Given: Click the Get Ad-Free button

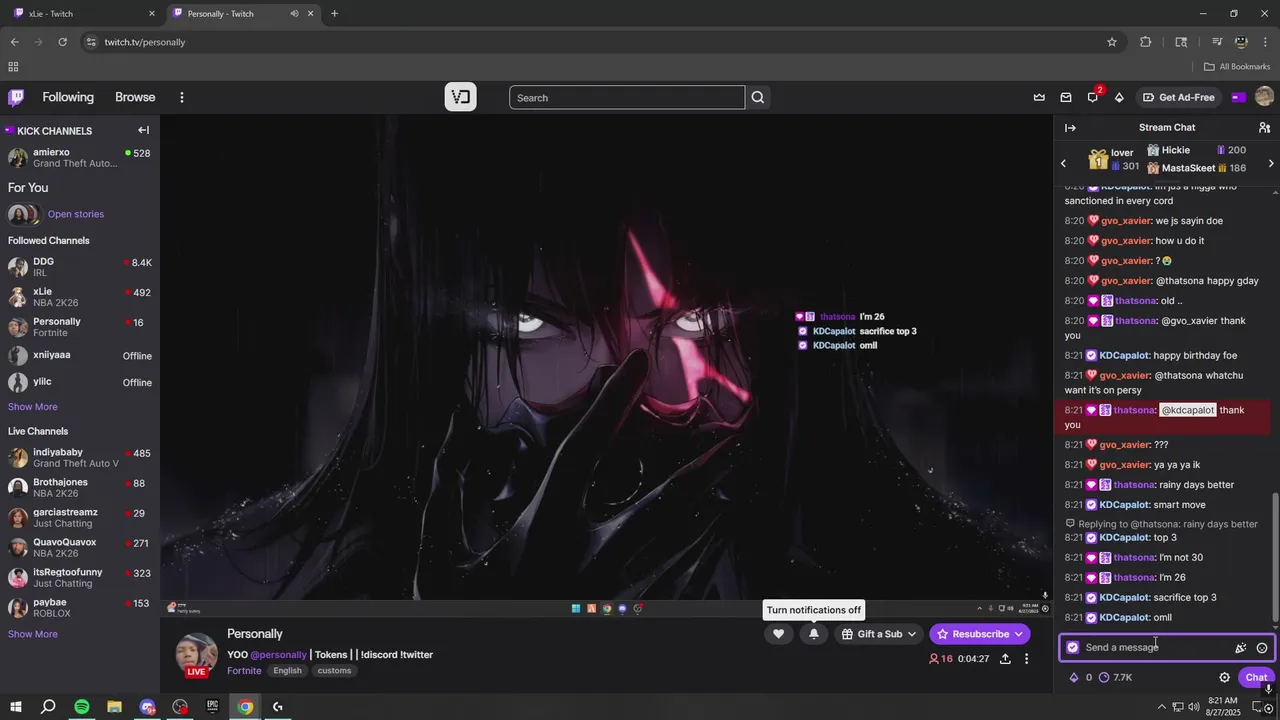Looking at the screenshot, I should coord(1180,97).
